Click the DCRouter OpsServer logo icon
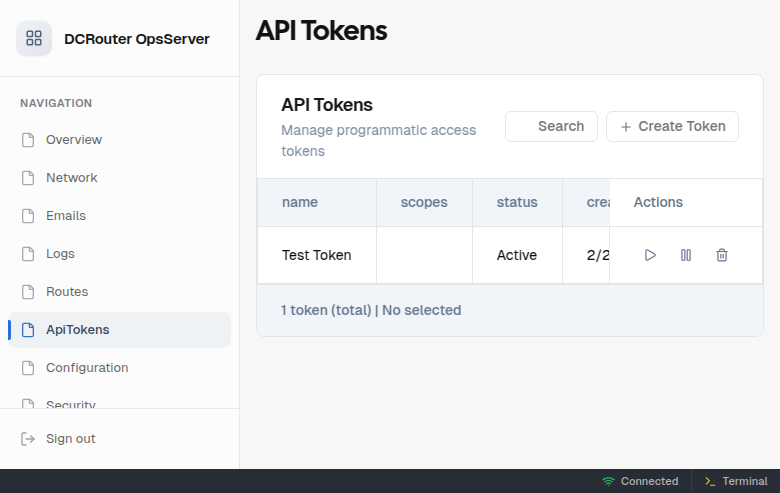The height and width of the screenshot is (493, 780). tap(34, 39)
